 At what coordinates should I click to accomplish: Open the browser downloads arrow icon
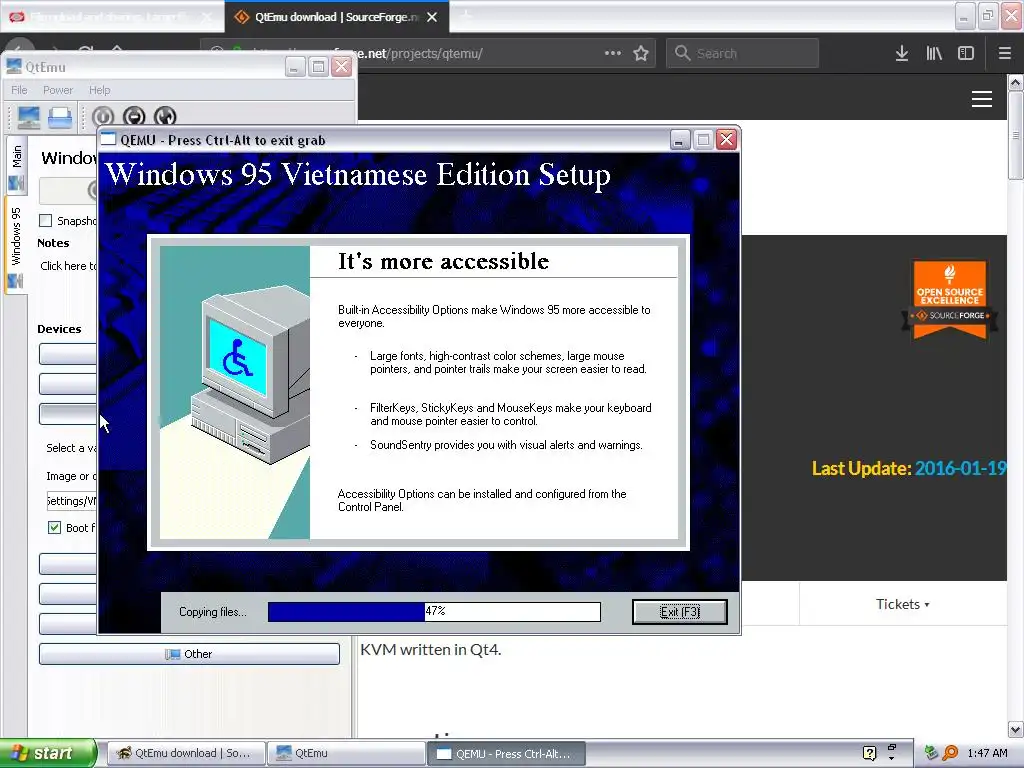[x=902, y=54]
